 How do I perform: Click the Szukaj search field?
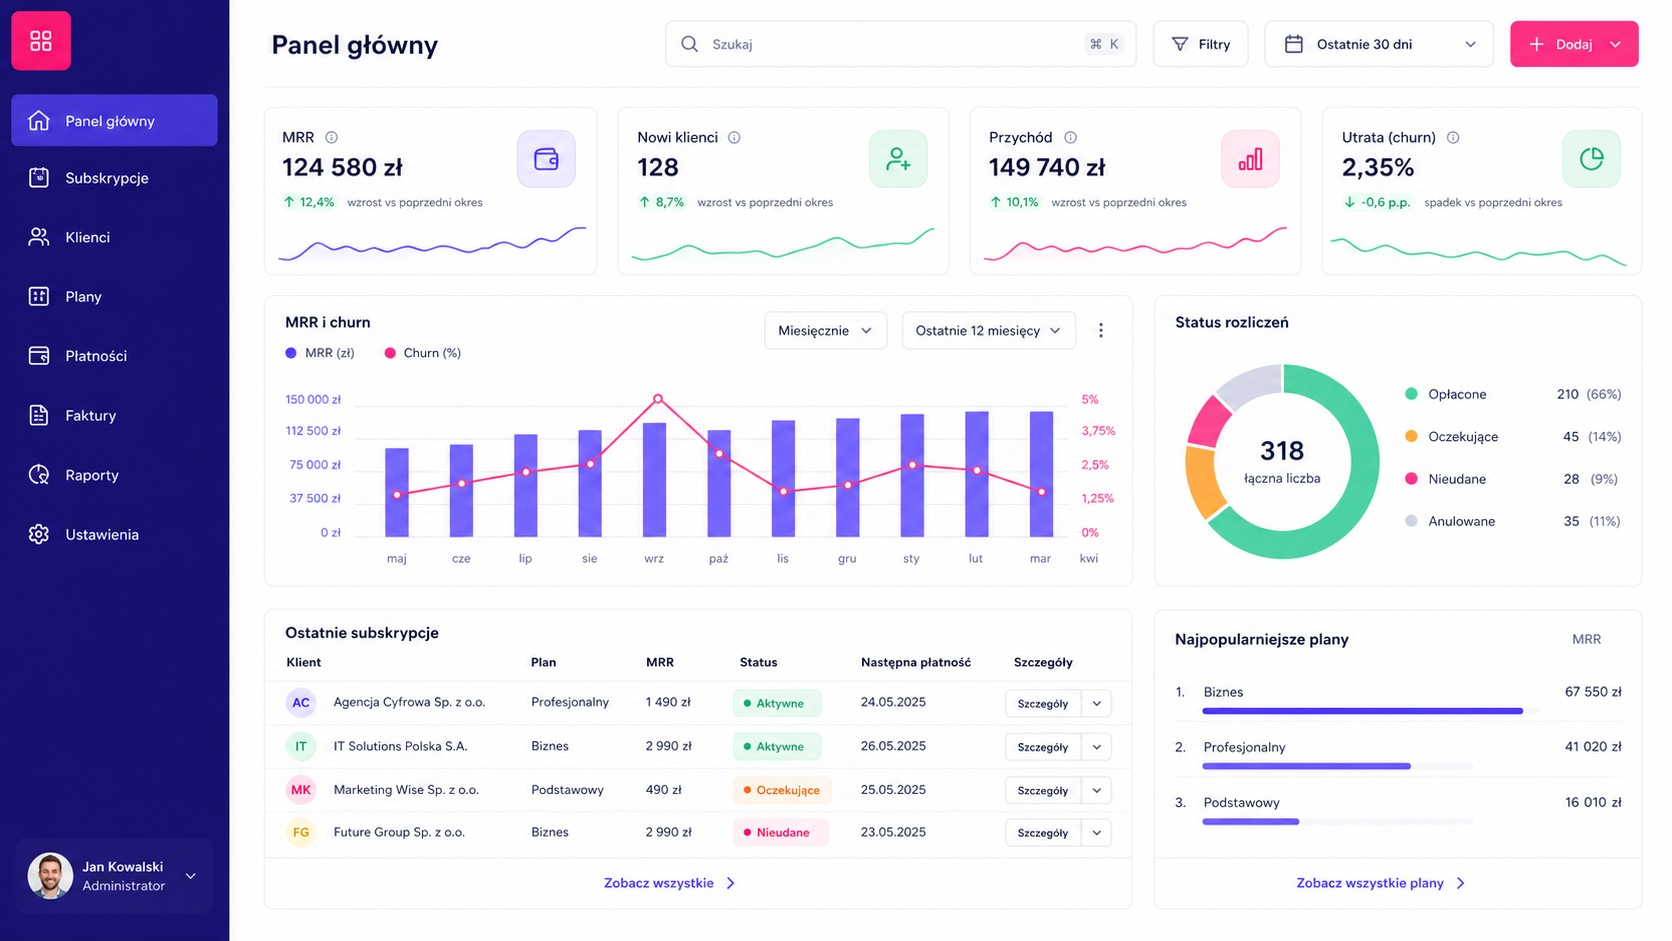point(900,44)
